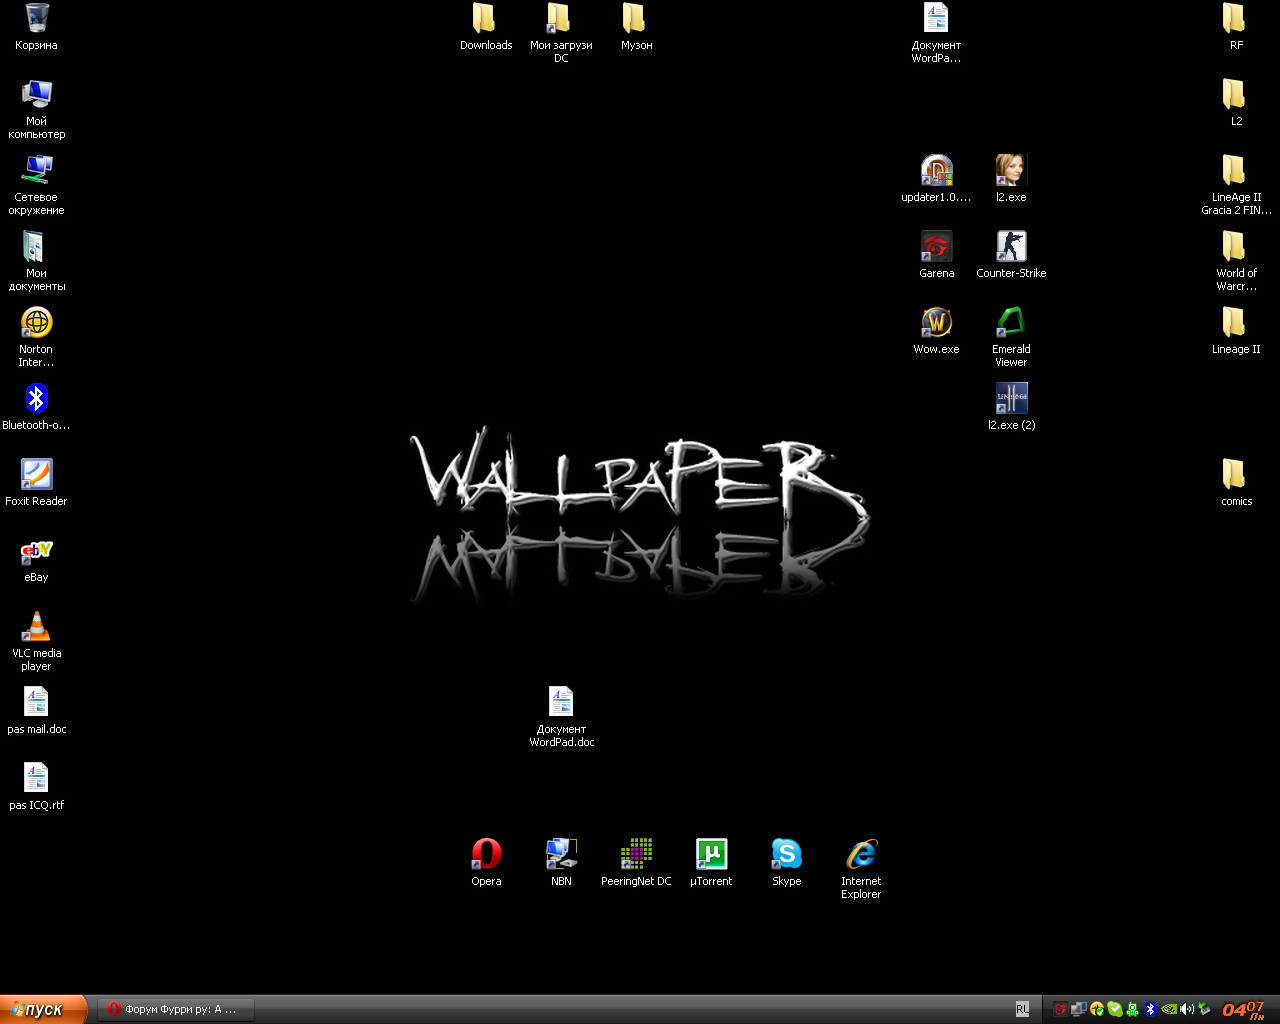1280x1024 pixels.
Task: Click the Wow.exe game icon
Action: pos(936,323)
